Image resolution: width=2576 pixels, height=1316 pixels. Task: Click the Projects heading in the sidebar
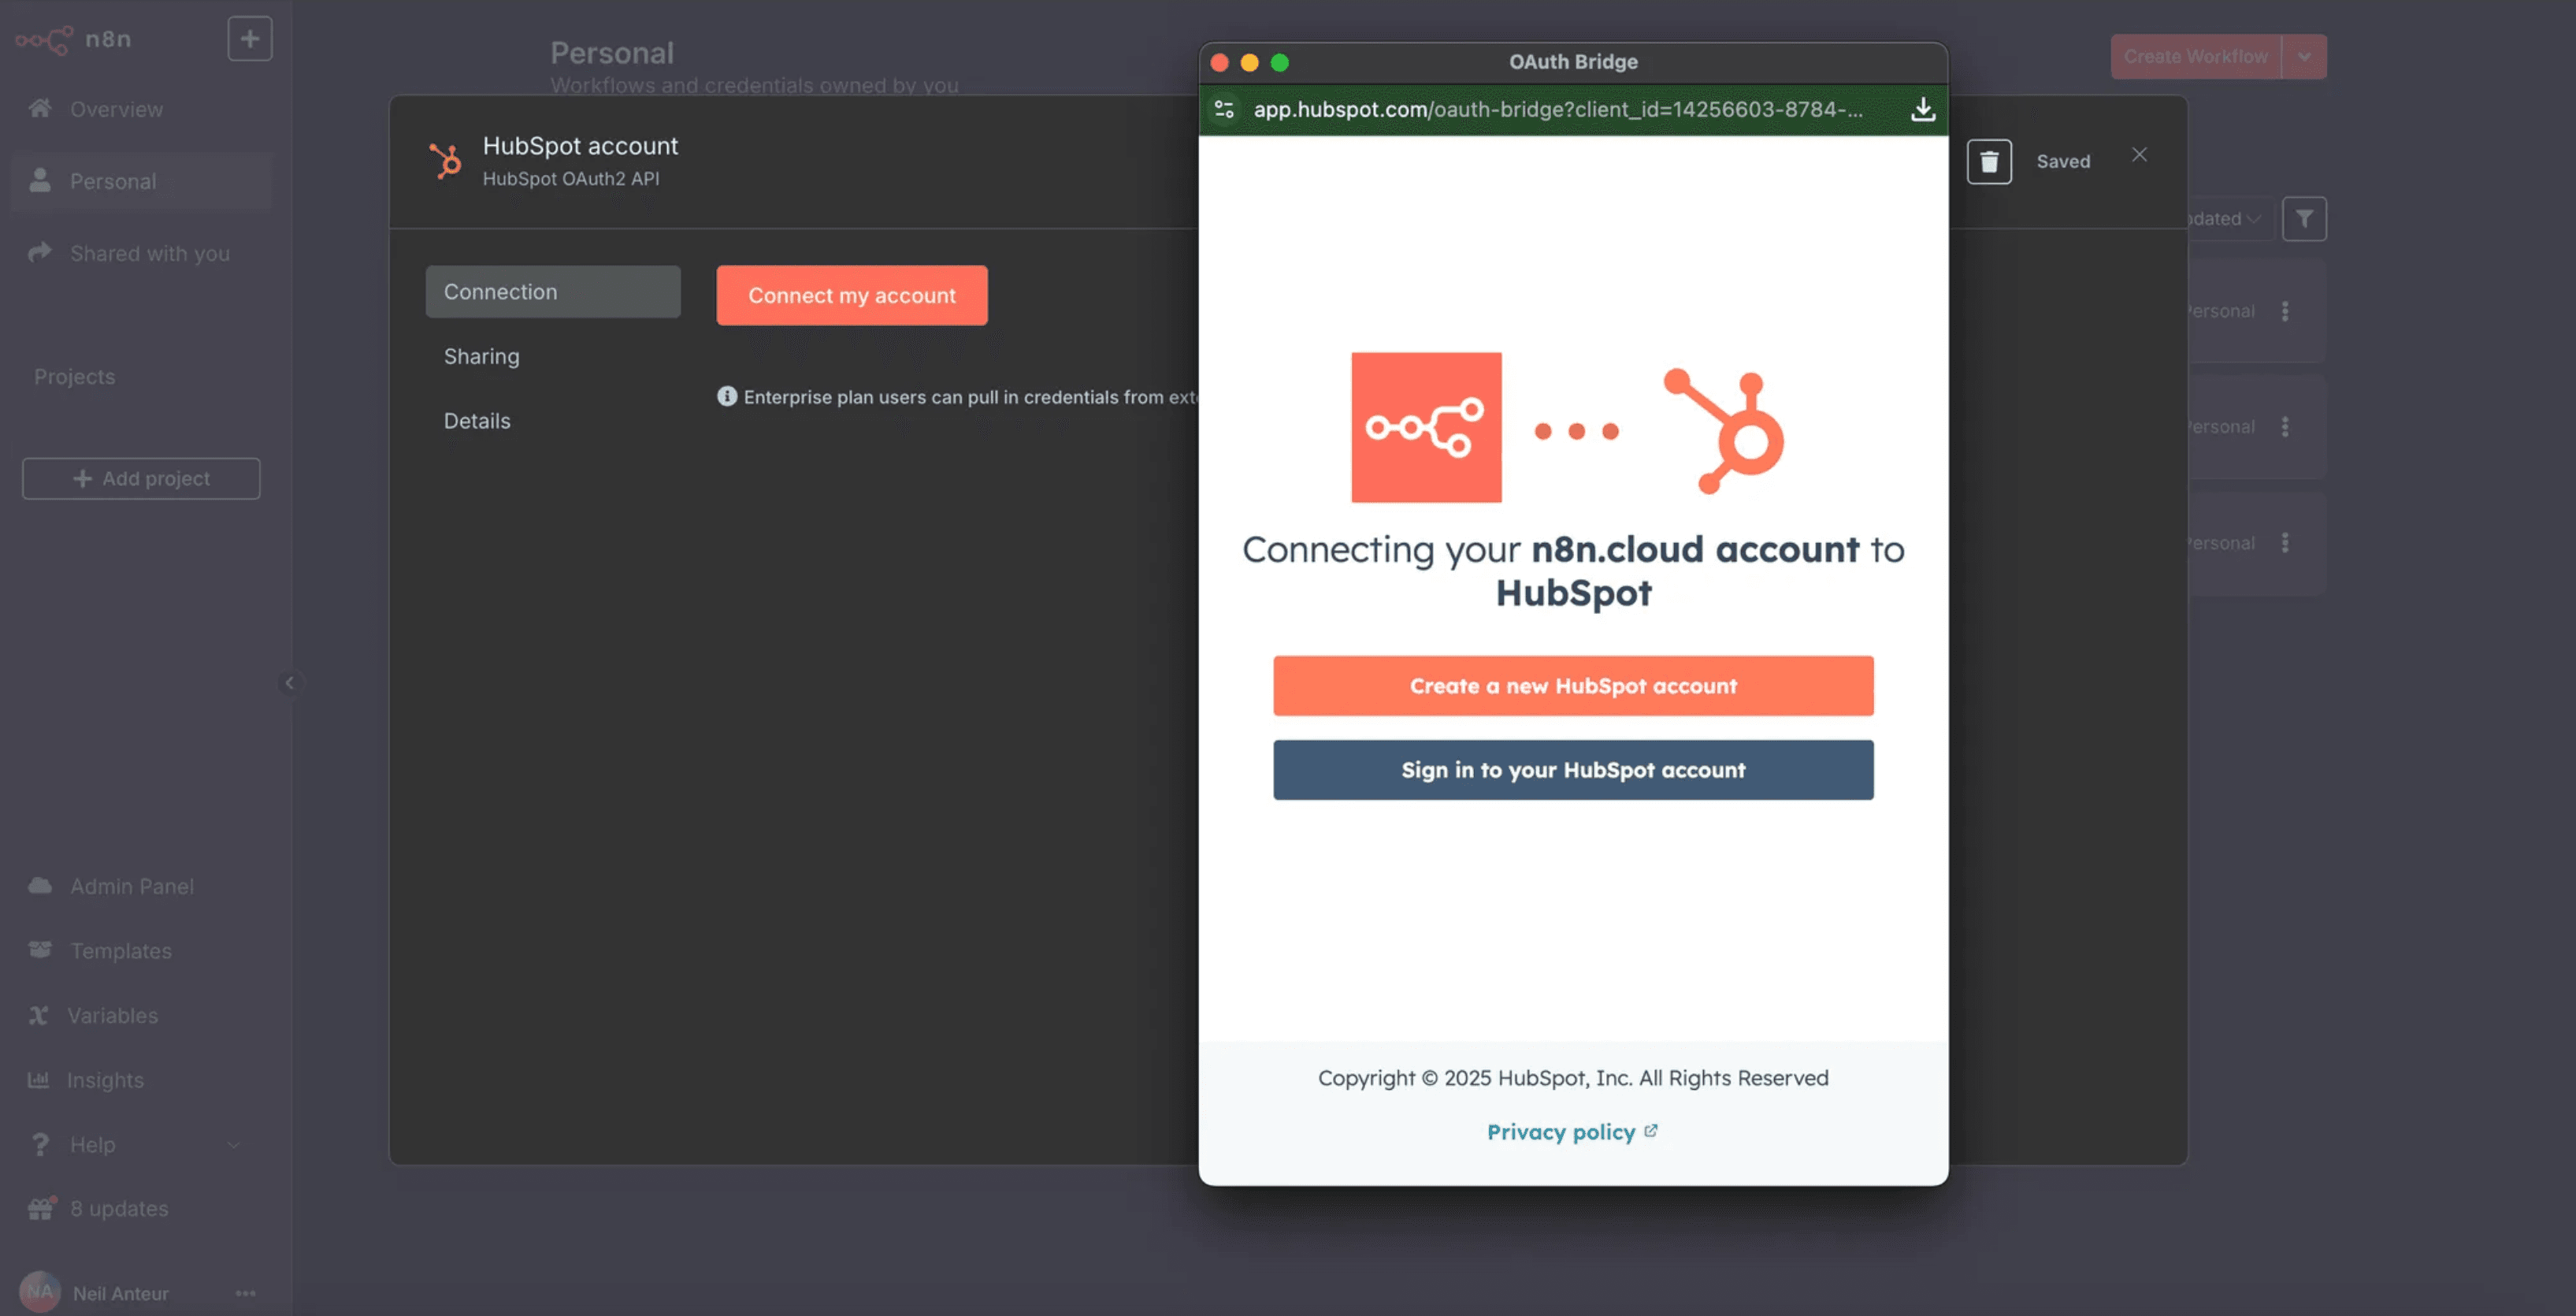[x=74, y=377]
